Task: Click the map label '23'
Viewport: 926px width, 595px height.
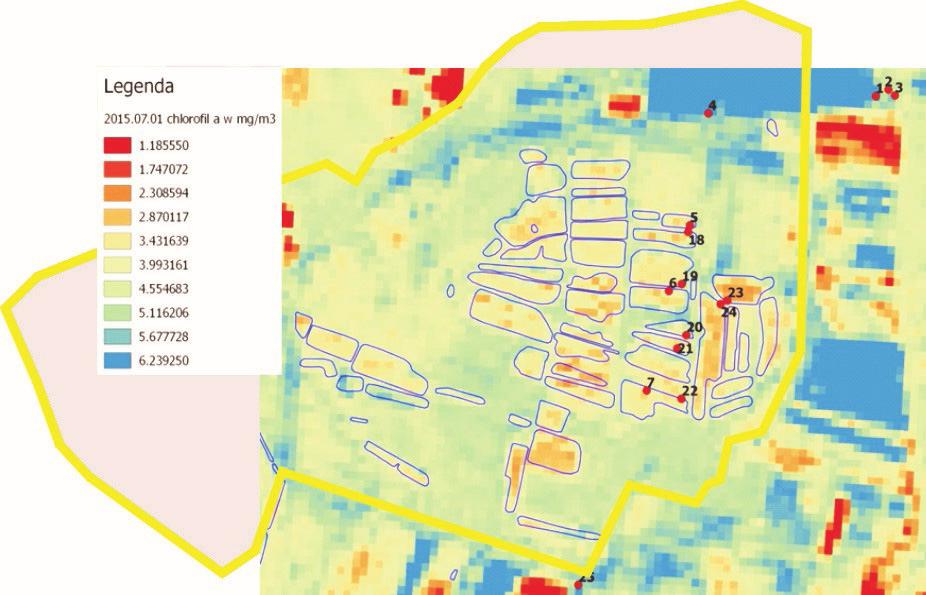Action: click(x=735, y=293)
